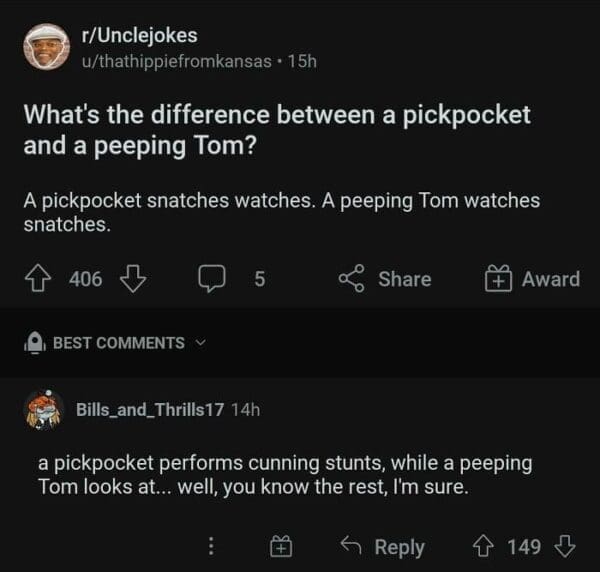Upvote the pickpocket joke post
Screen dimensions: 600x572
click(x=41, y=279)
